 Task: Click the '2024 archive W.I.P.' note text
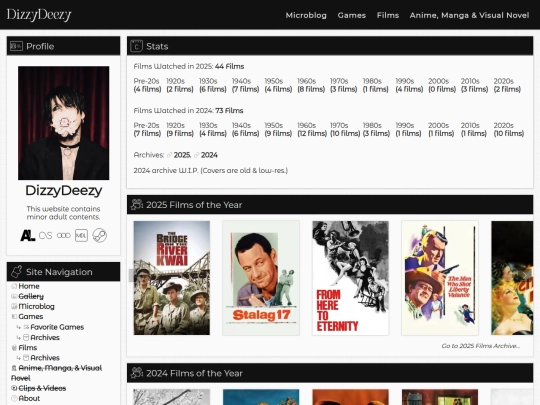pyautogui.click(x=210, y=170)
